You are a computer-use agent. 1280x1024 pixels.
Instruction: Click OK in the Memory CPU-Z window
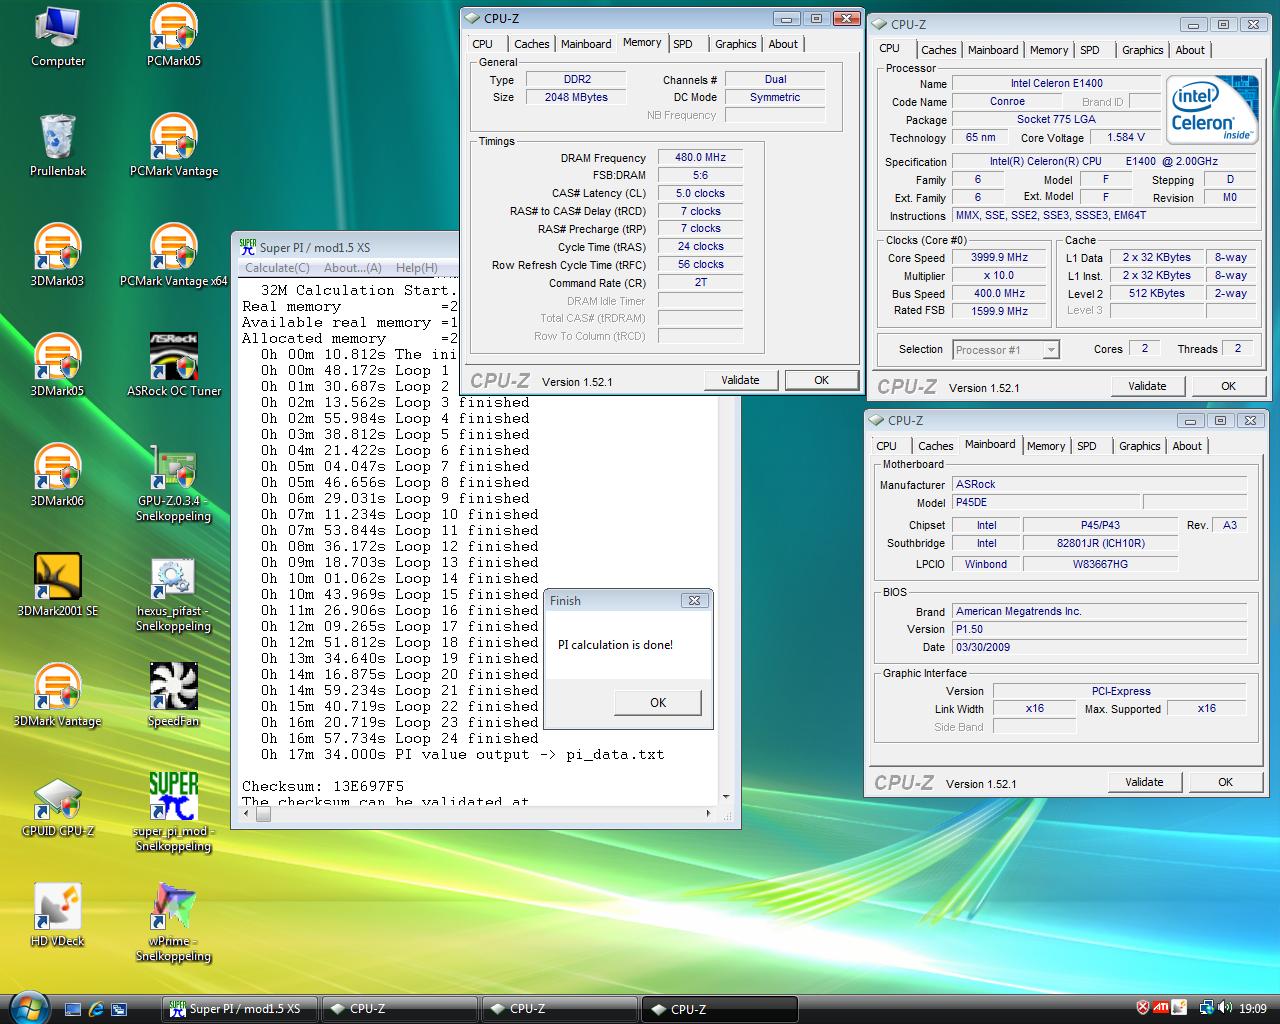(821, 380)
